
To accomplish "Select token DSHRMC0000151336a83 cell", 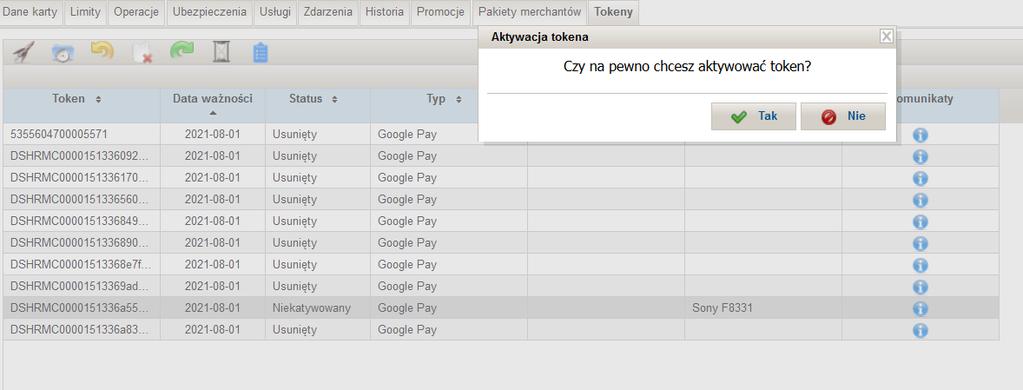I will click(x=82, y=329).
